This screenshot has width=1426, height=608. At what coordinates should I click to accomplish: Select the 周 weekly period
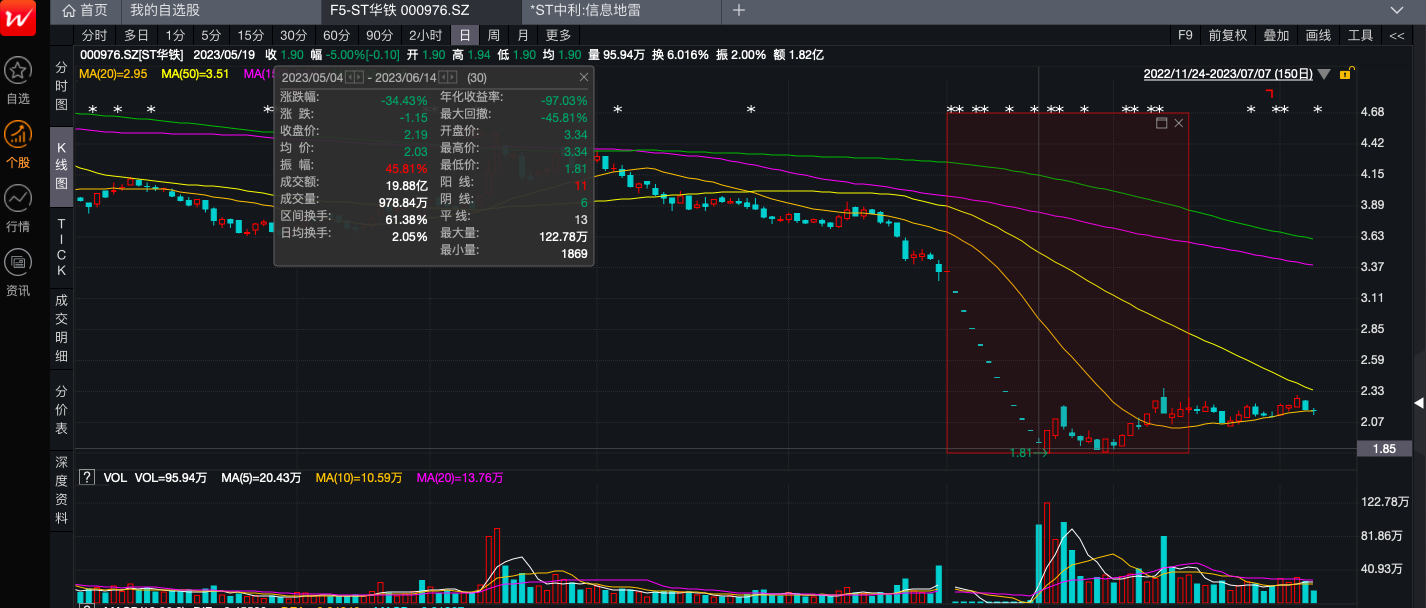494,35
